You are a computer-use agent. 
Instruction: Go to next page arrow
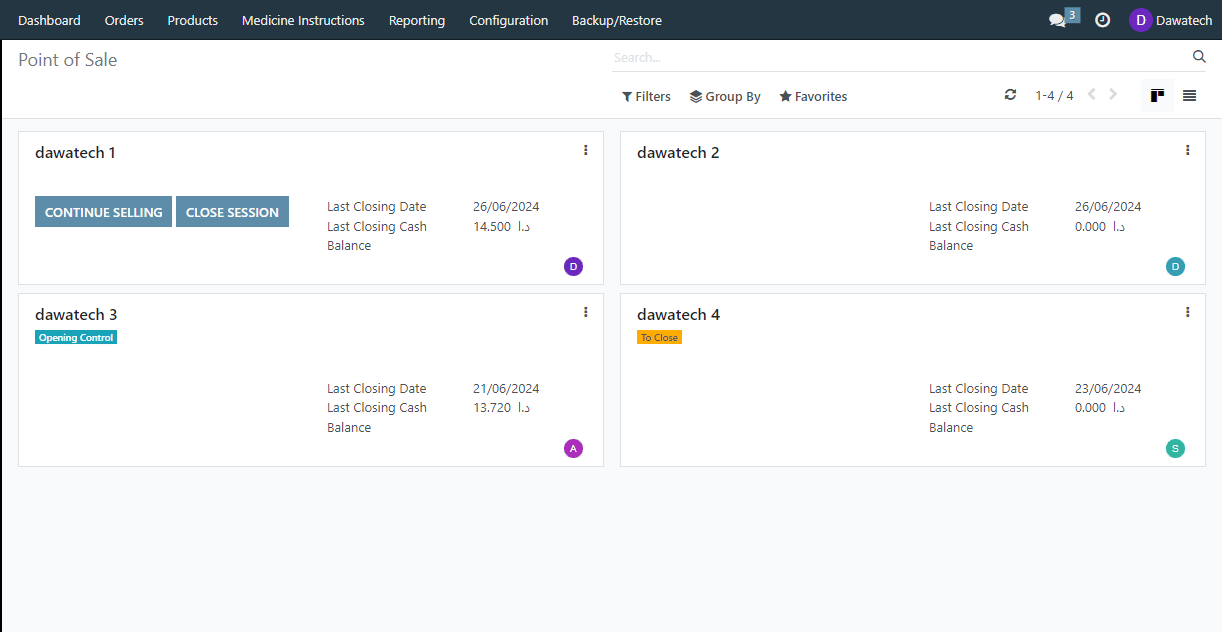[x=1113, y=95]
